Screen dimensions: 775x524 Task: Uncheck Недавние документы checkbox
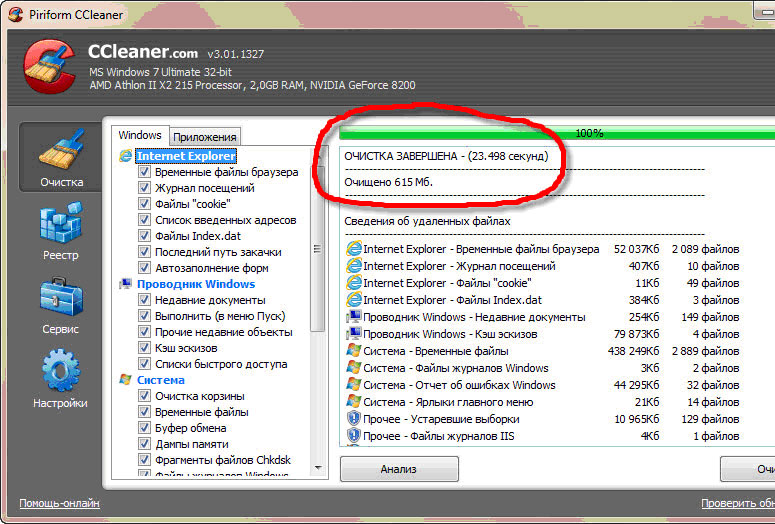[144, 300]
